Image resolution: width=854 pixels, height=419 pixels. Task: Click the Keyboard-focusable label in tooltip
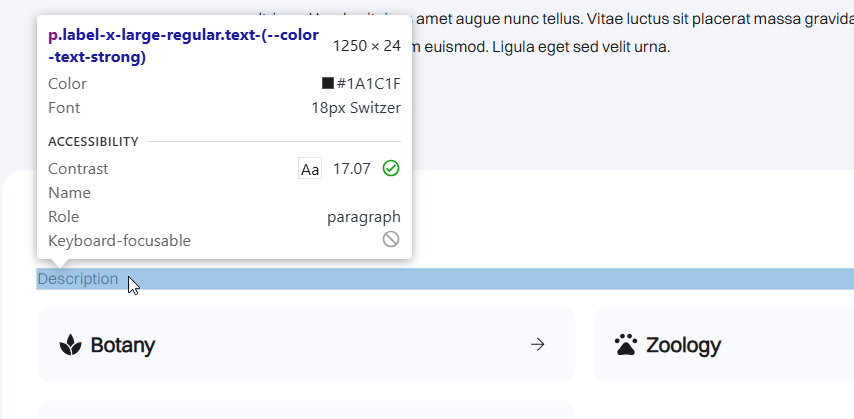[x=119, y=241]
